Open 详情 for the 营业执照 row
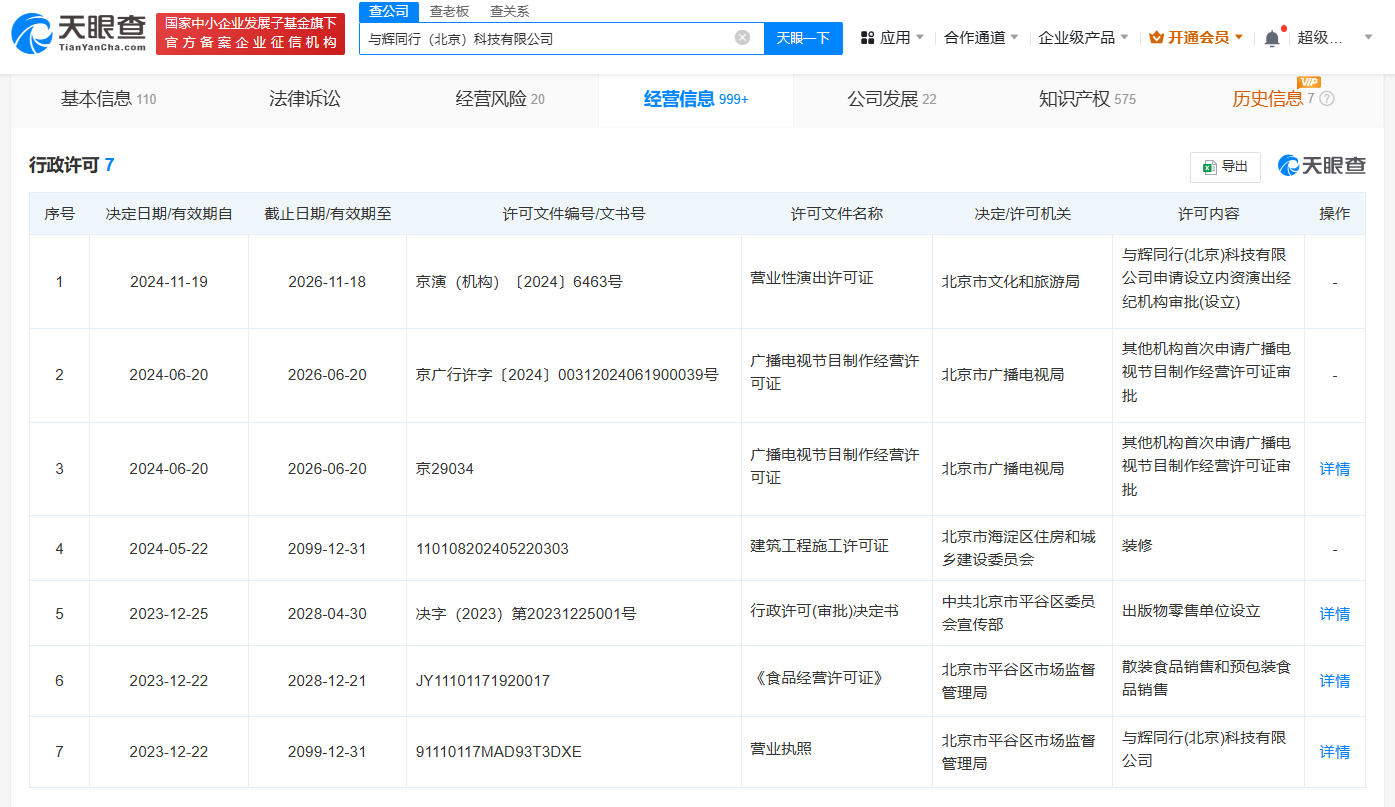 tap(1334, 752)
